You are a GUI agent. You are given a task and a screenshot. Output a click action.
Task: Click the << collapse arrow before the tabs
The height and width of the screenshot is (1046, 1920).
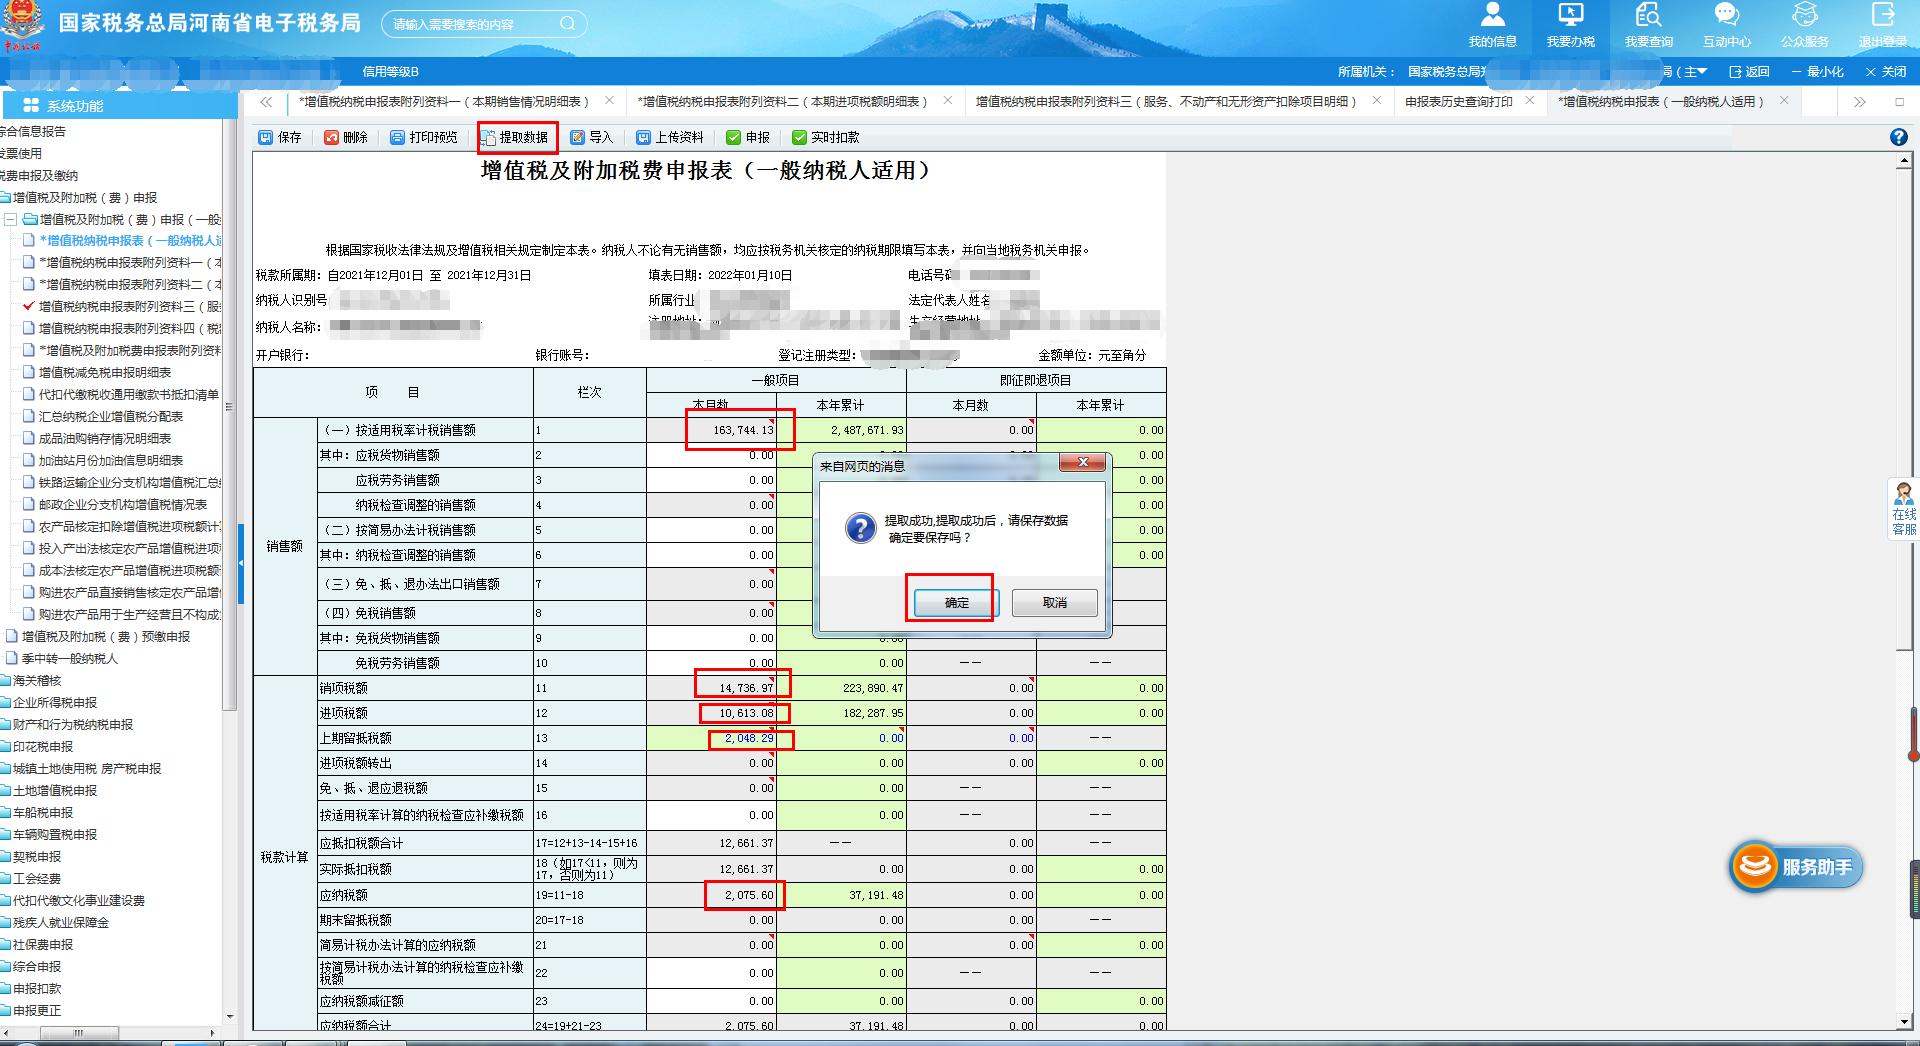(266, 101)
